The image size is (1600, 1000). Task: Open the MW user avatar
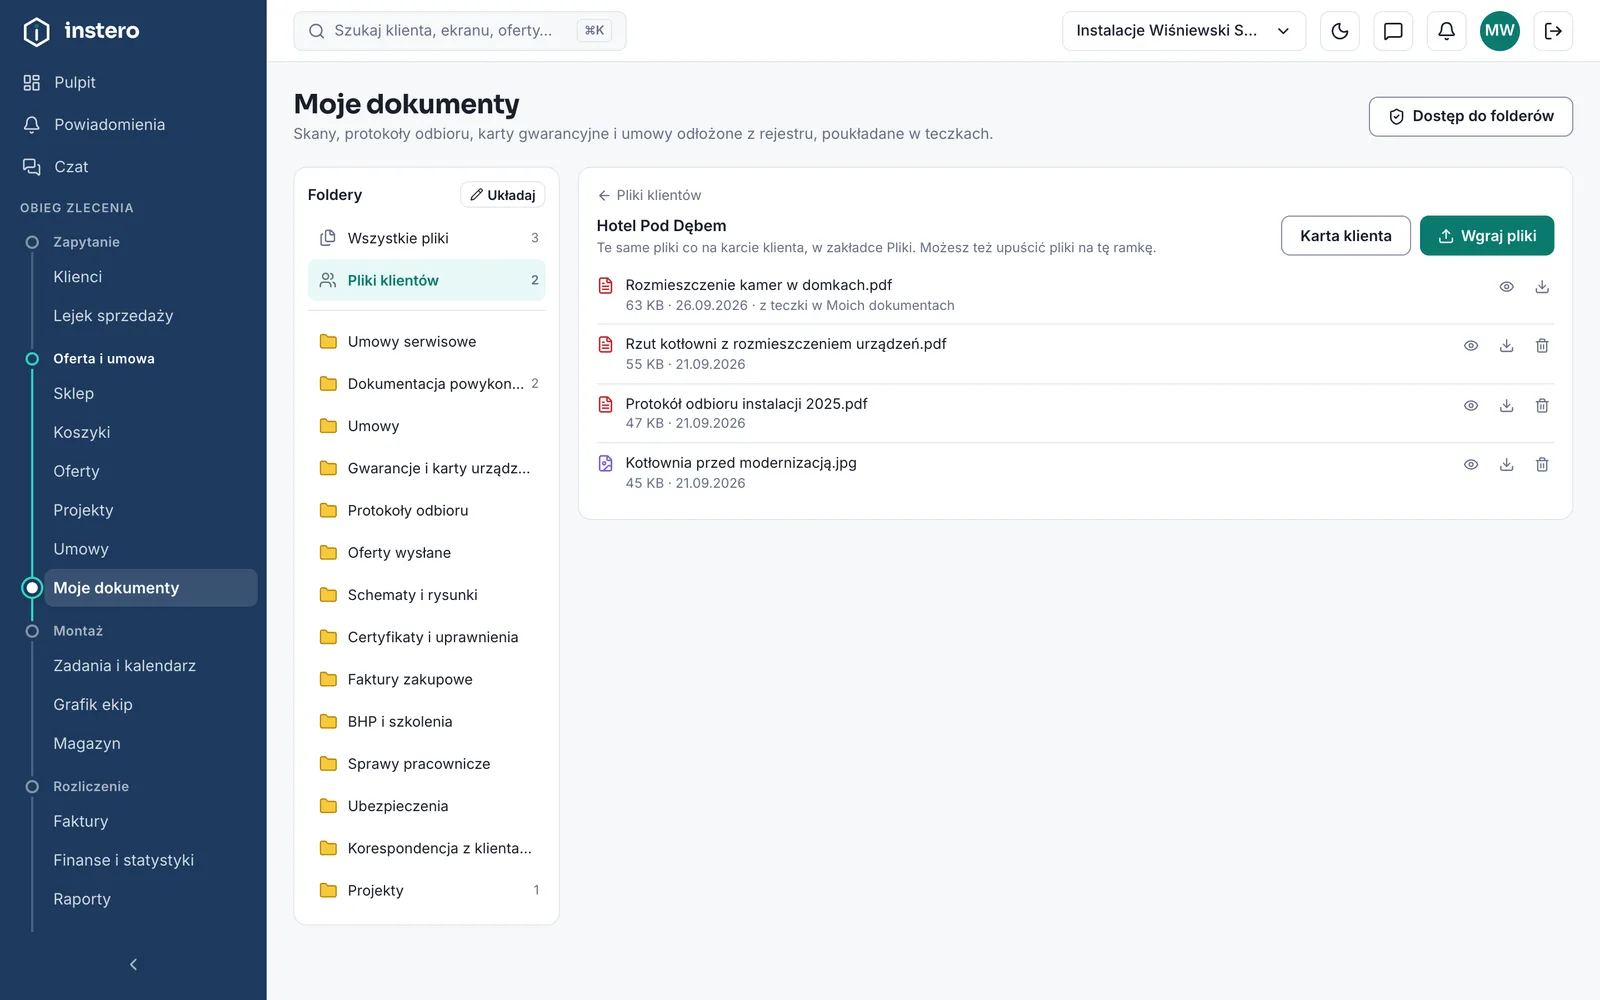(x=1500, y=31)
